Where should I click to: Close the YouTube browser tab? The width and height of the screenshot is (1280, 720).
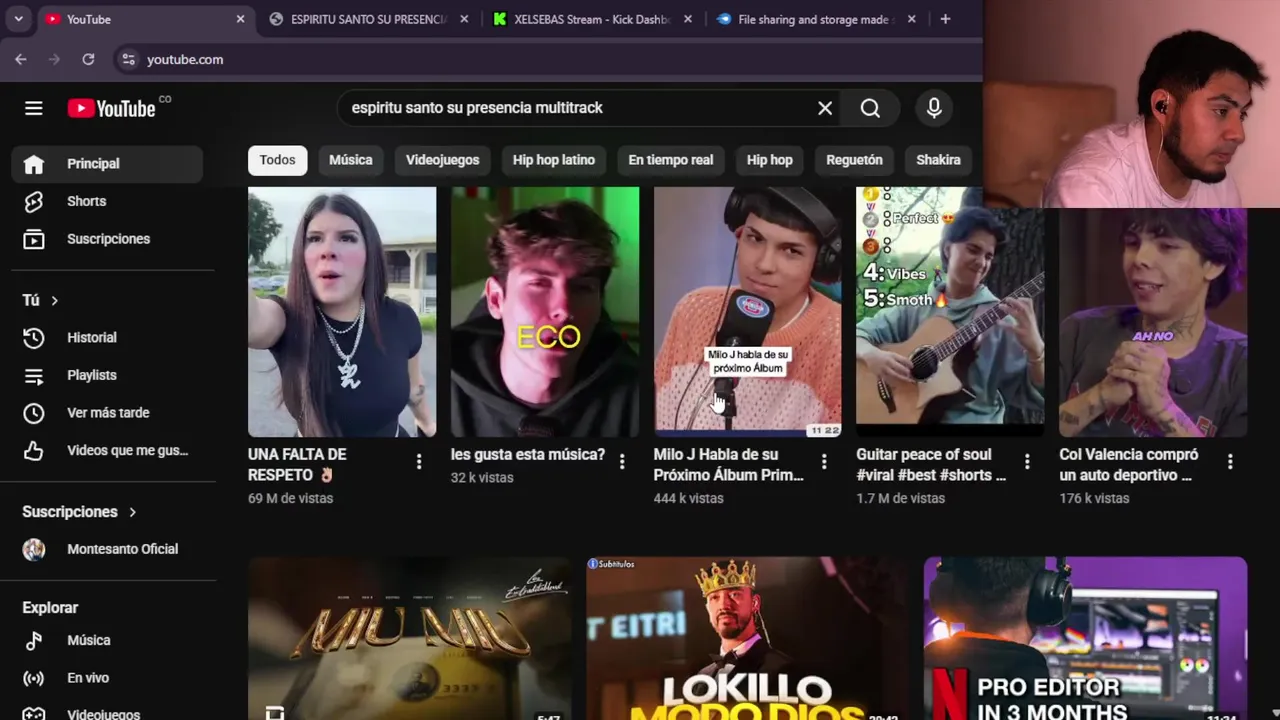(x=240, y=19)
